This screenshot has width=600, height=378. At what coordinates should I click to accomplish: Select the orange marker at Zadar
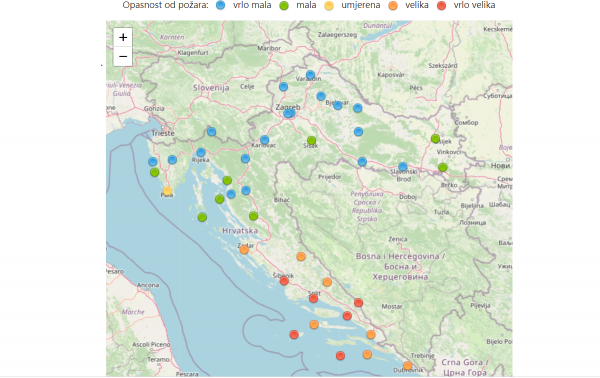click(x=244, y=250)
